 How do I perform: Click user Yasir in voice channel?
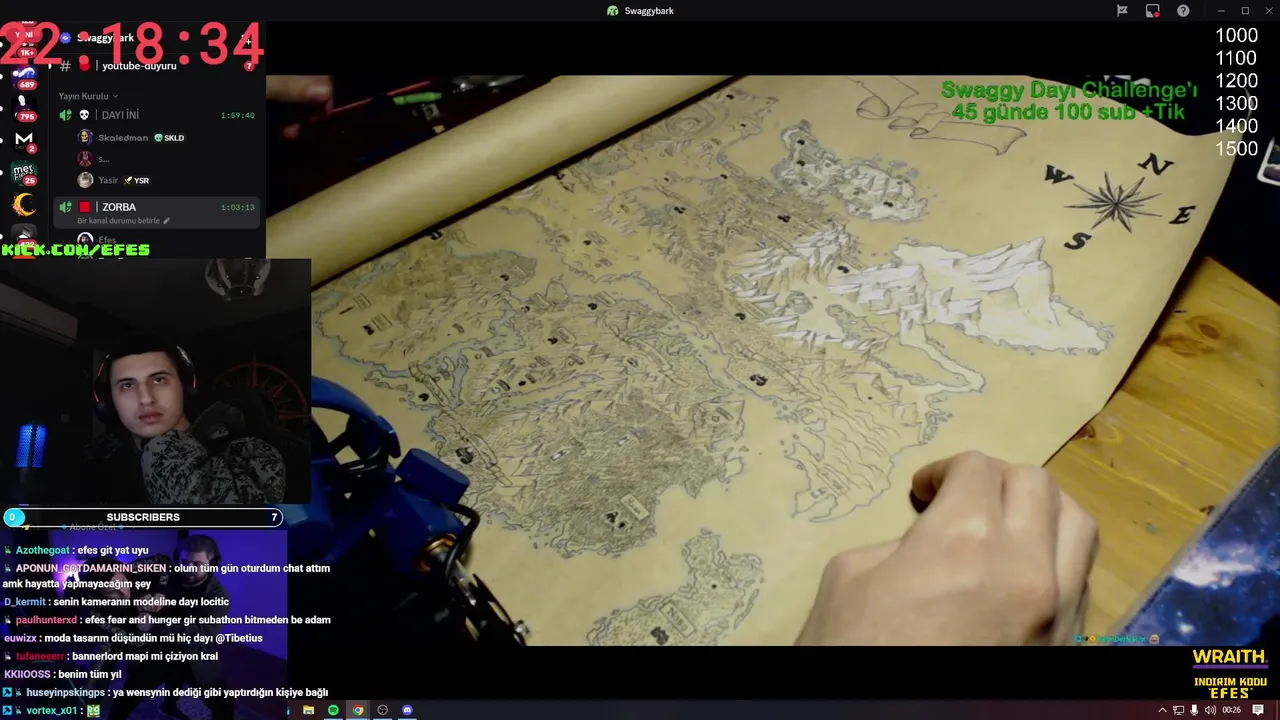click(x=108, y=180)
